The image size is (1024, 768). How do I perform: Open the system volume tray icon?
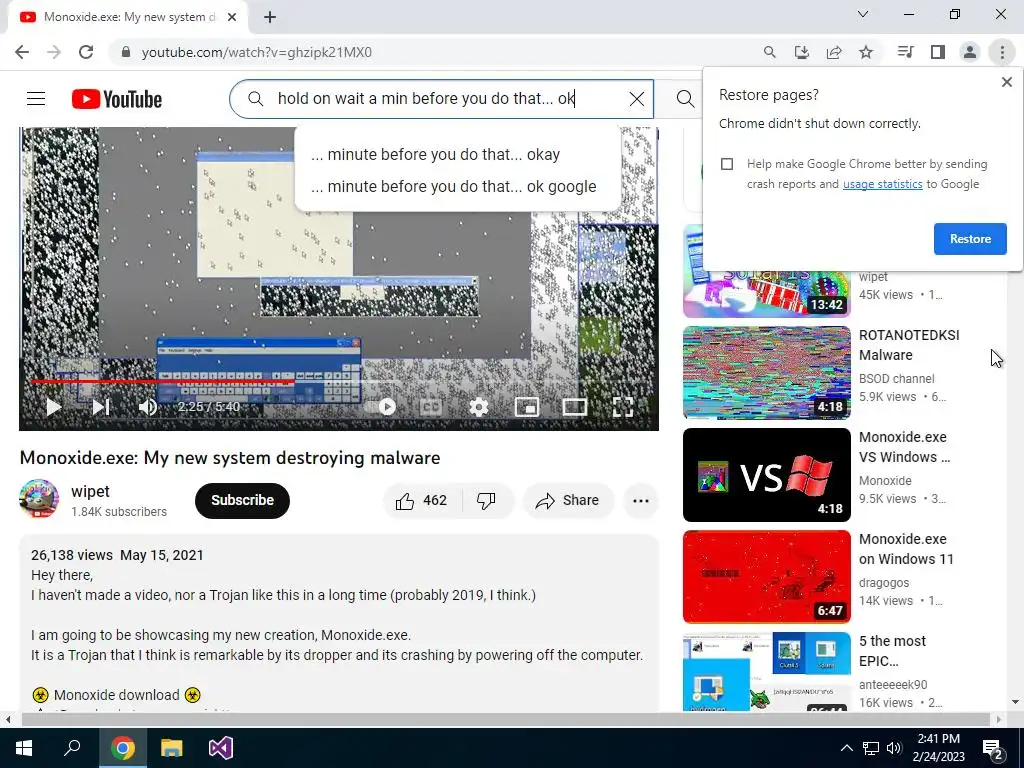click(x=894, y=748)
